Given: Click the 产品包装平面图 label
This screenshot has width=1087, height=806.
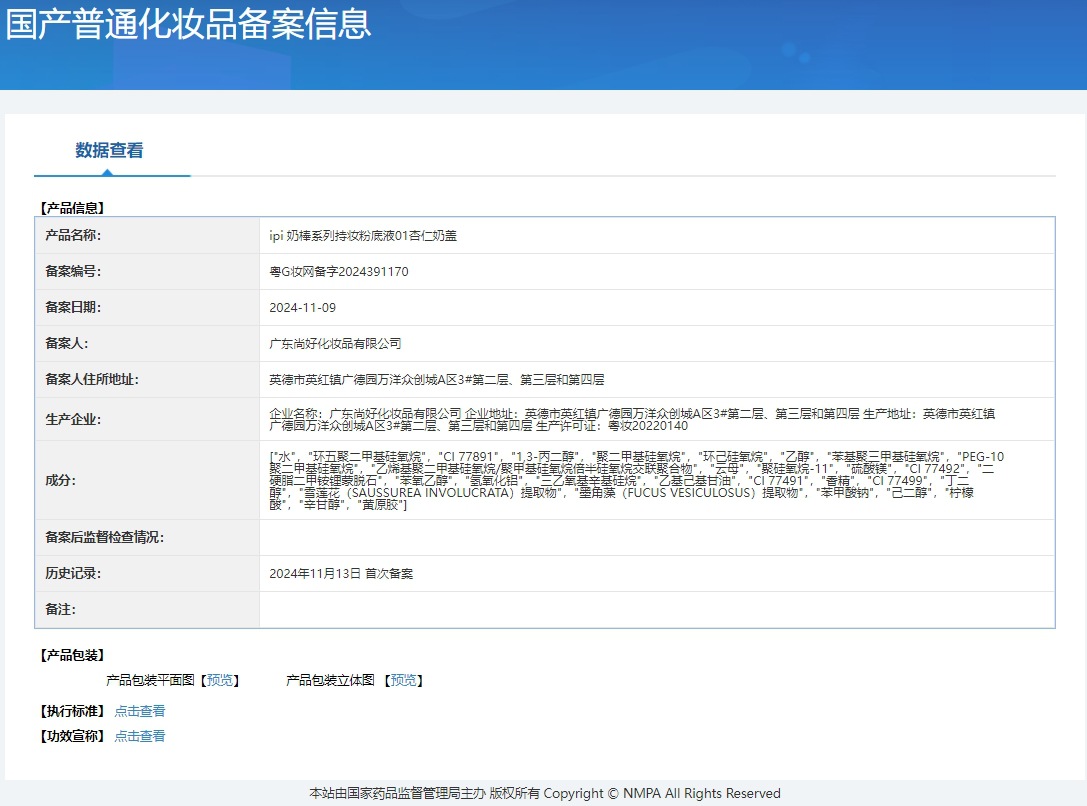Looking at the screenshot, I should 150,681.
